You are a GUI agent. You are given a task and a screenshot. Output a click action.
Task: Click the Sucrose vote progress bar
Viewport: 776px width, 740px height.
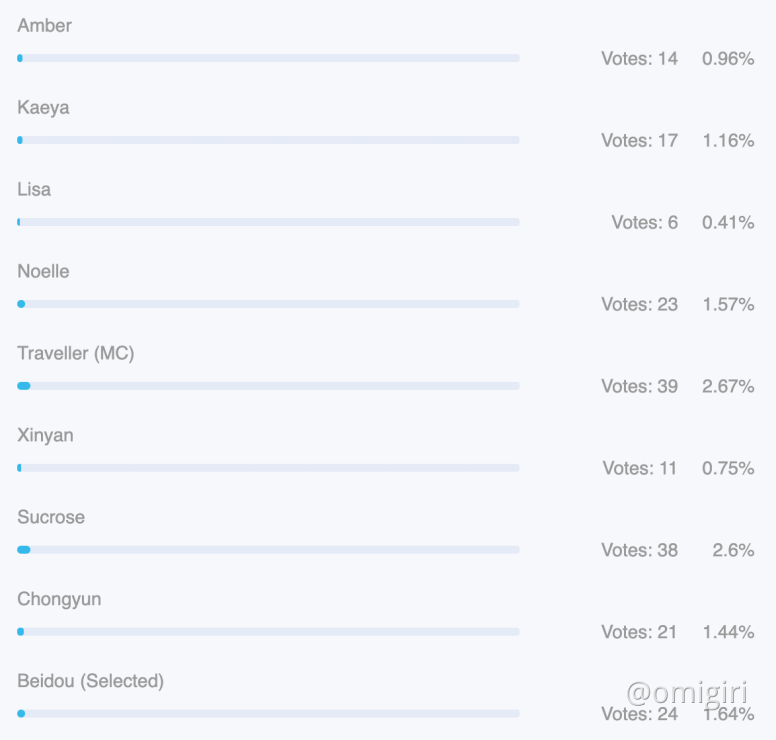pyautogui.click(x=268, y=550)
